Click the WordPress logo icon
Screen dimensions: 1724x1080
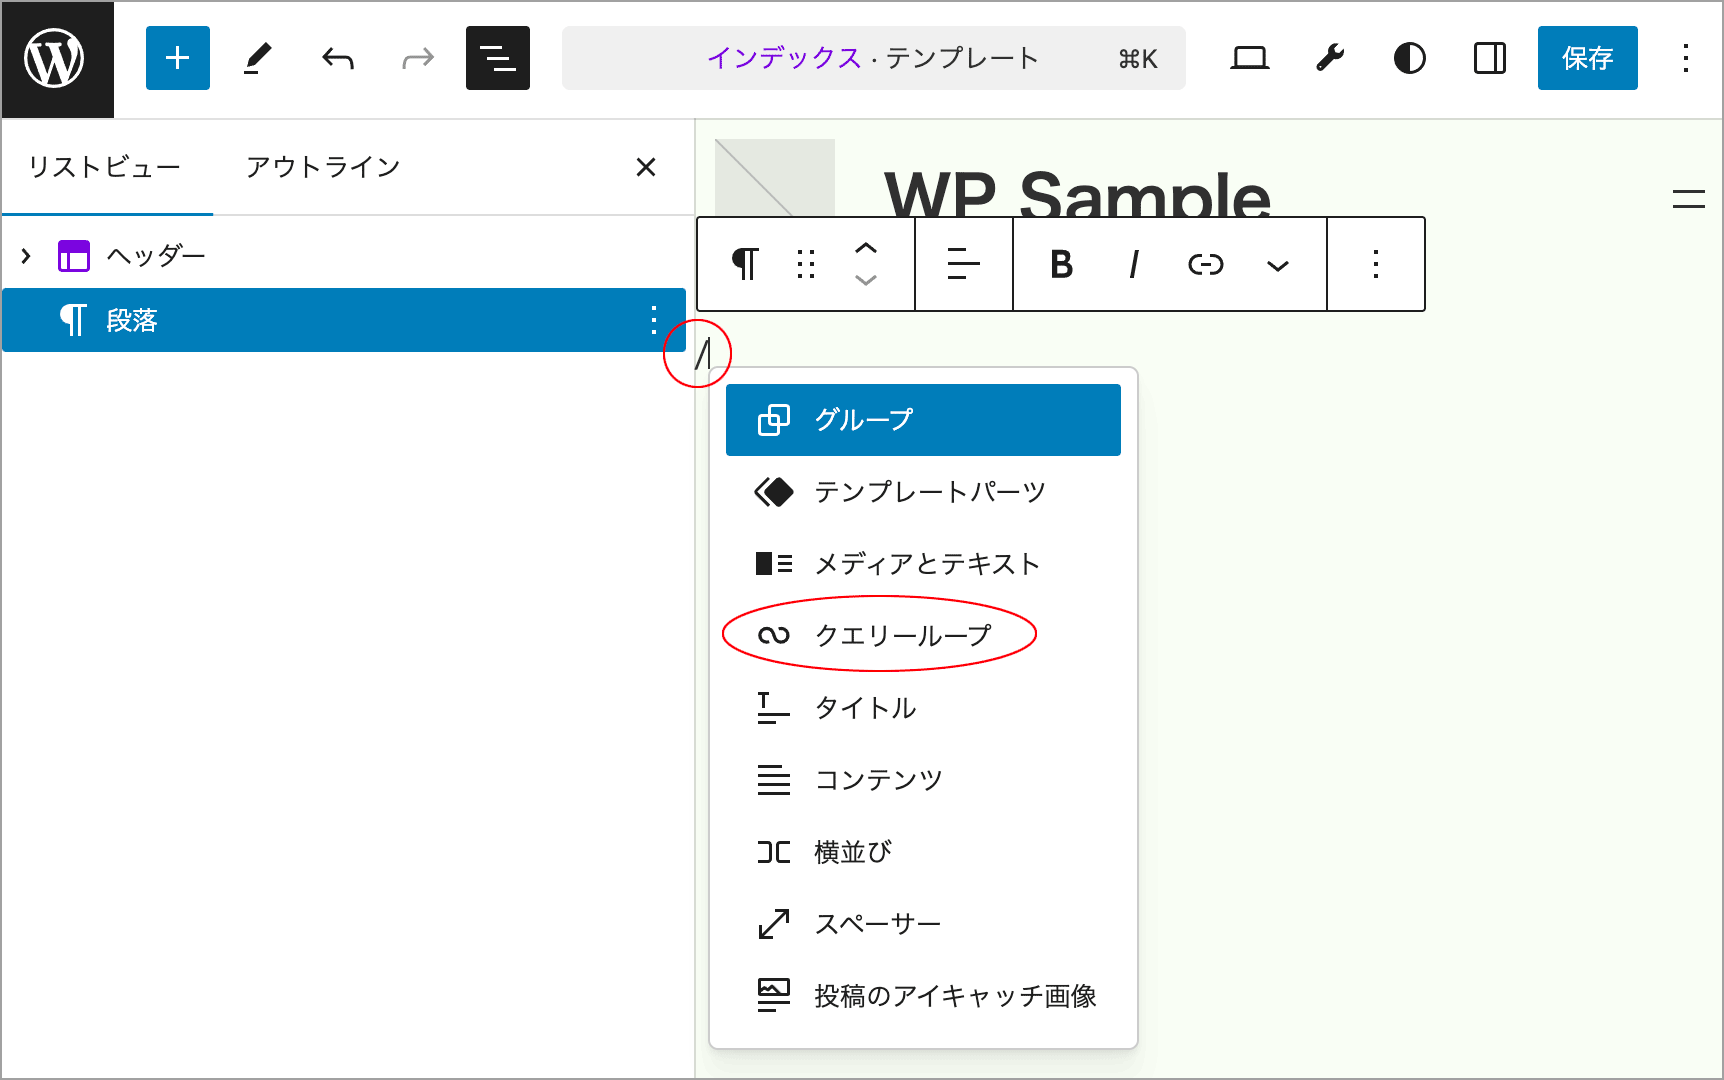55,59
